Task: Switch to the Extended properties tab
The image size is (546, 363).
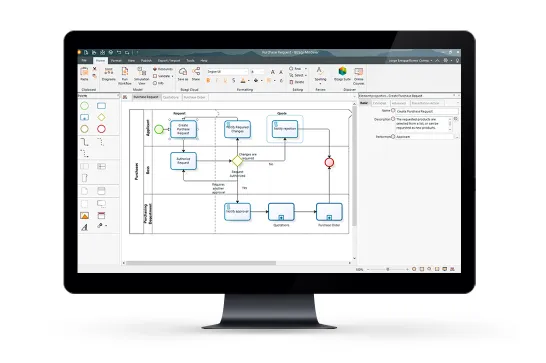Action: point(379,103)
